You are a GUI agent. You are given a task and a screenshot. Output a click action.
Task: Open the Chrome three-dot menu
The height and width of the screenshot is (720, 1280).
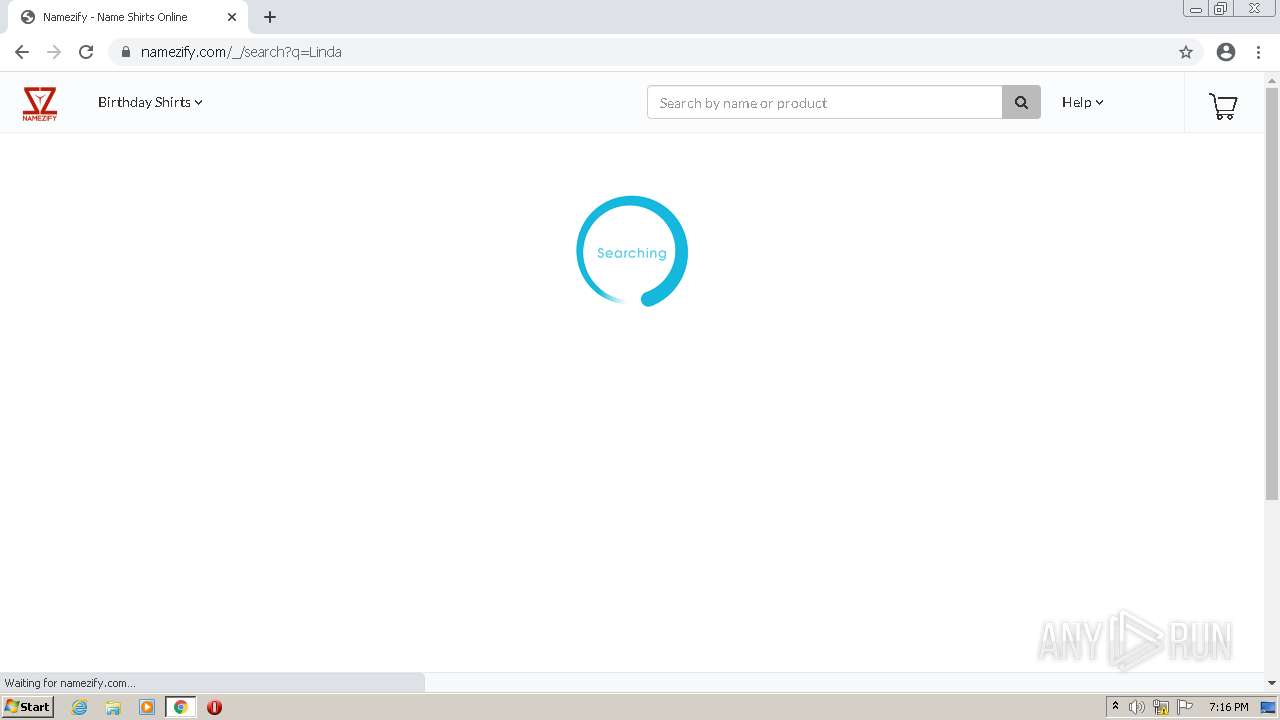click(1258, 52)
